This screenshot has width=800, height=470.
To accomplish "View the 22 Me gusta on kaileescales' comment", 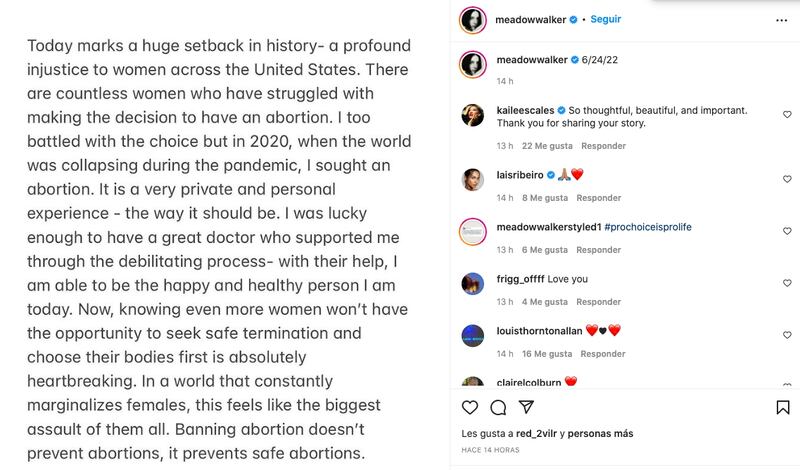I will click(x=545, y=144).
